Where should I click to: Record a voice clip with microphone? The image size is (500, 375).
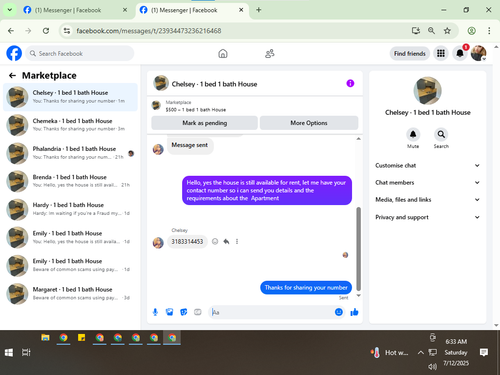click(155, 312)
